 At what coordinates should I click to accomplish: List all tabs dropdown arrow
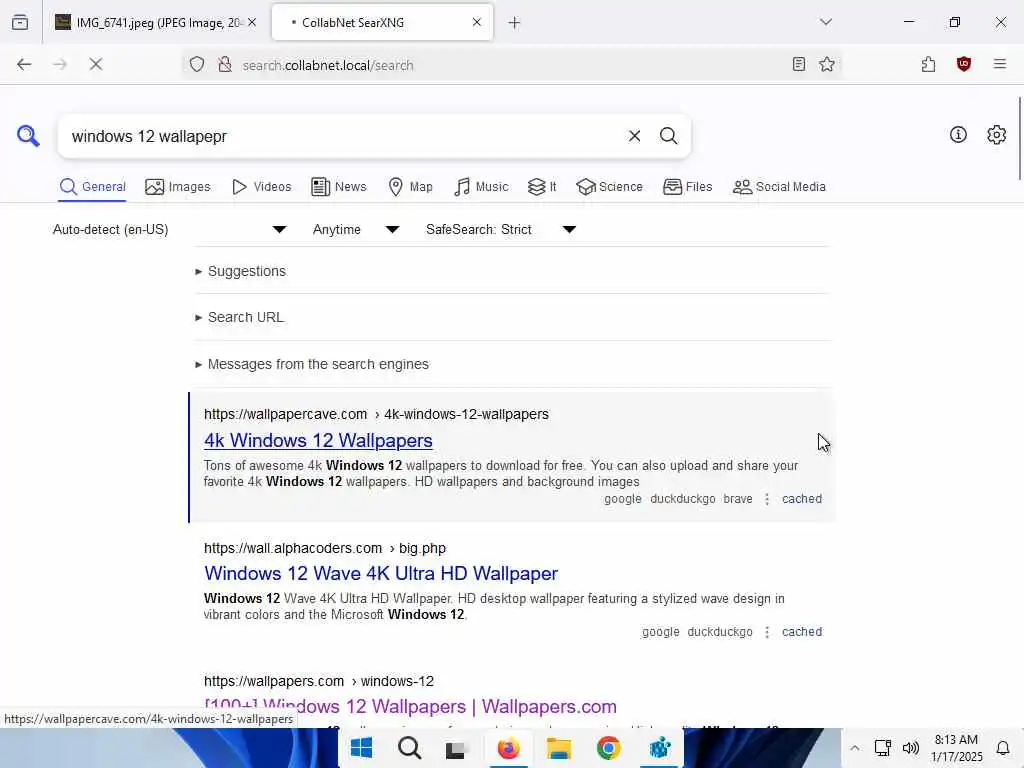point(825,22)
